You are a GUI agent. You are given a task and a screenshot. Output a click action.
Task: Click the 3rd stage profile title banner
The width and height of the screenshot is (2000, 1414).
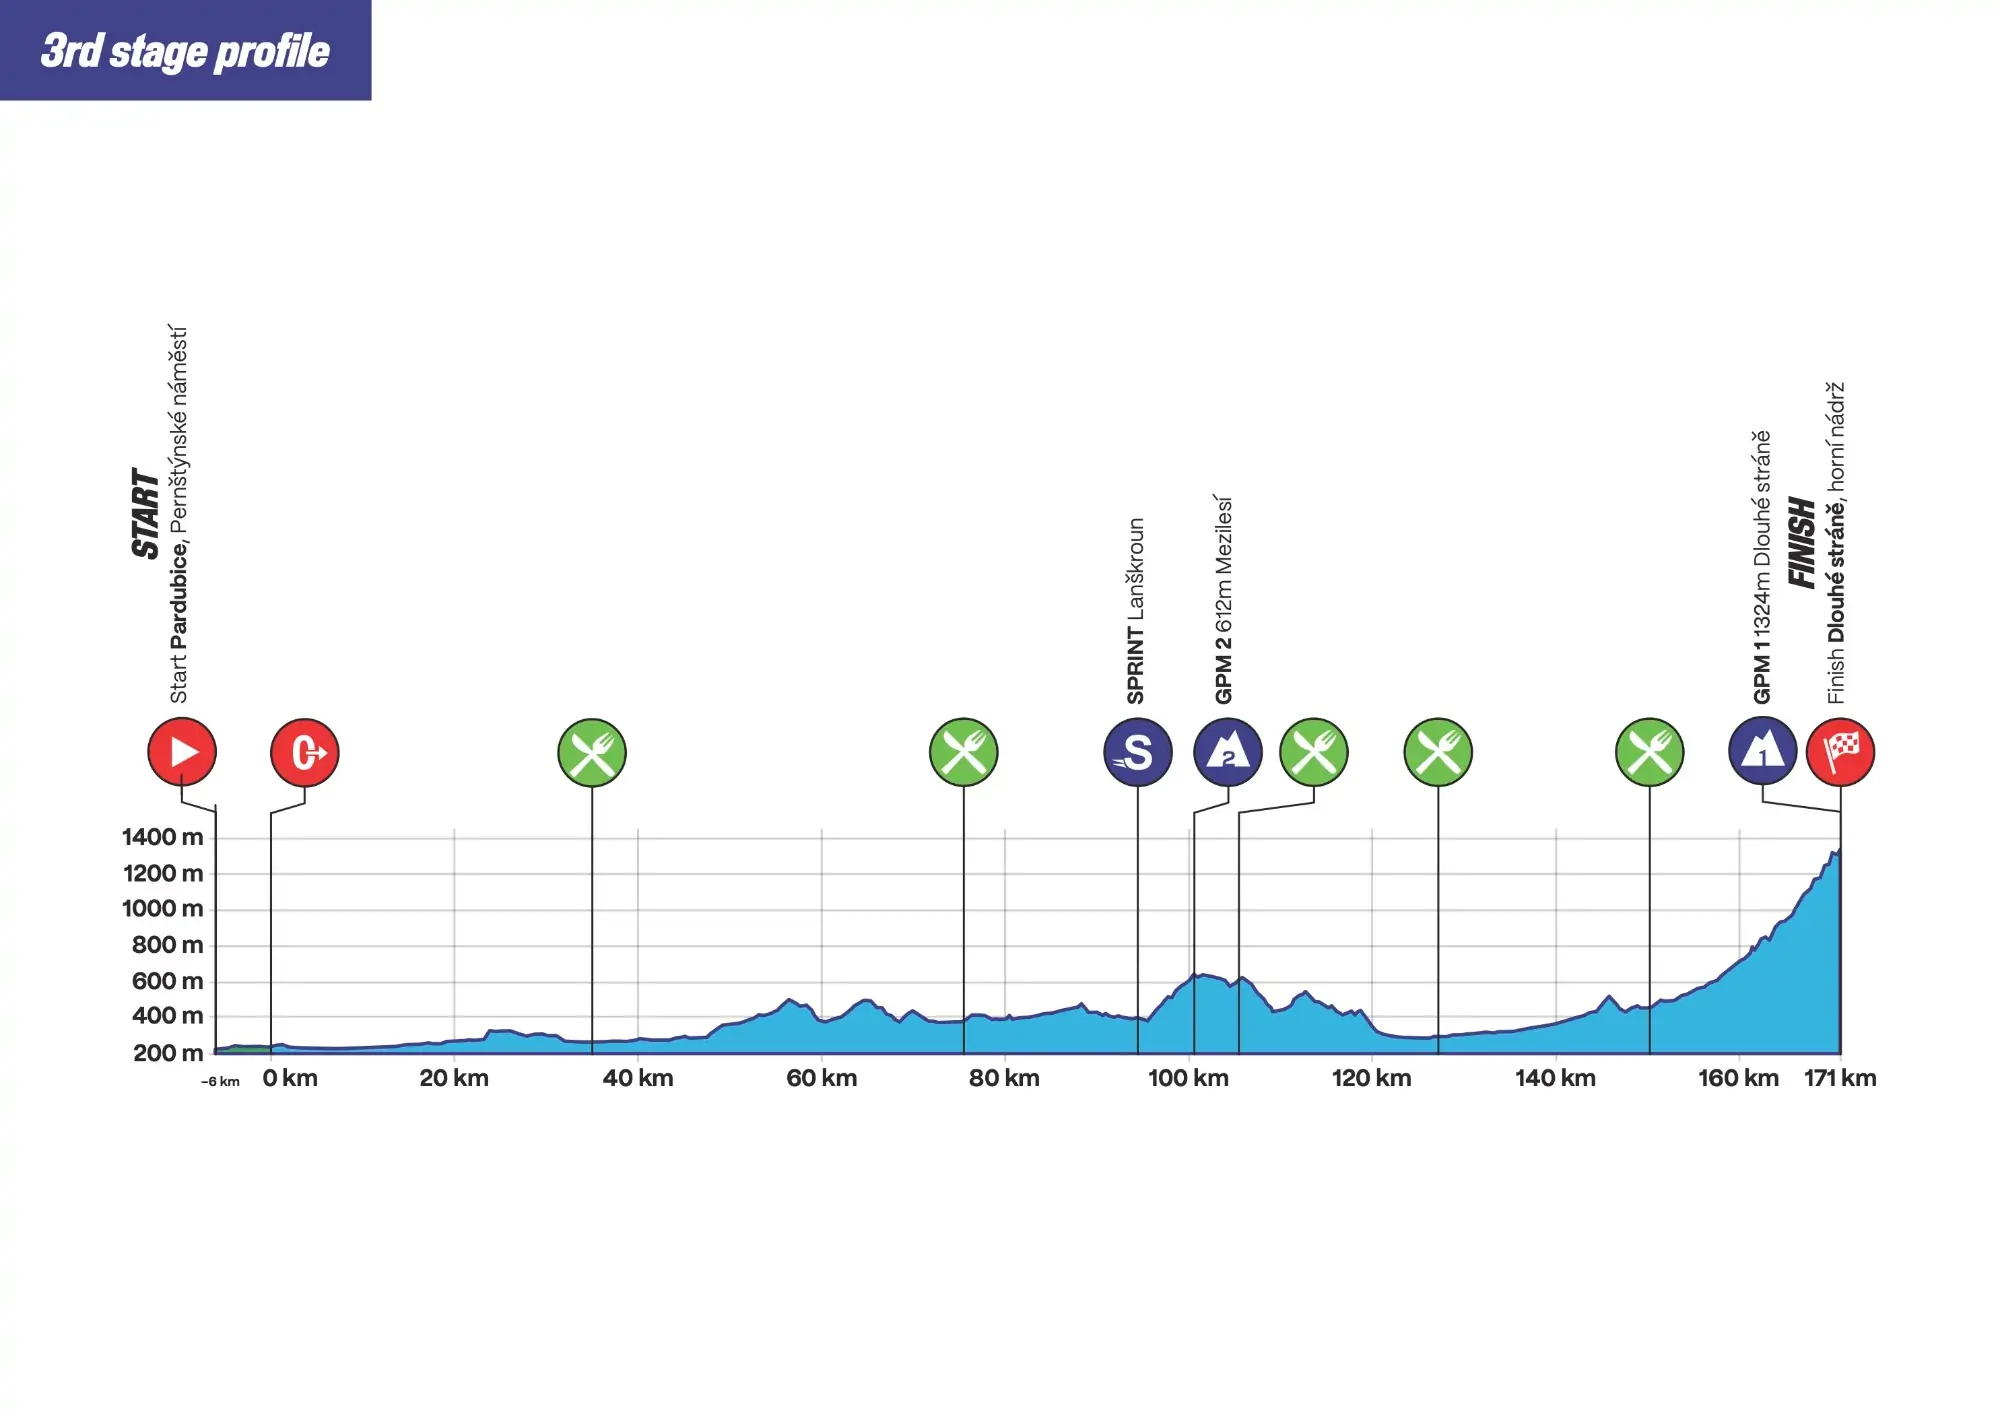pyautogui.click(x=185, y=50)
